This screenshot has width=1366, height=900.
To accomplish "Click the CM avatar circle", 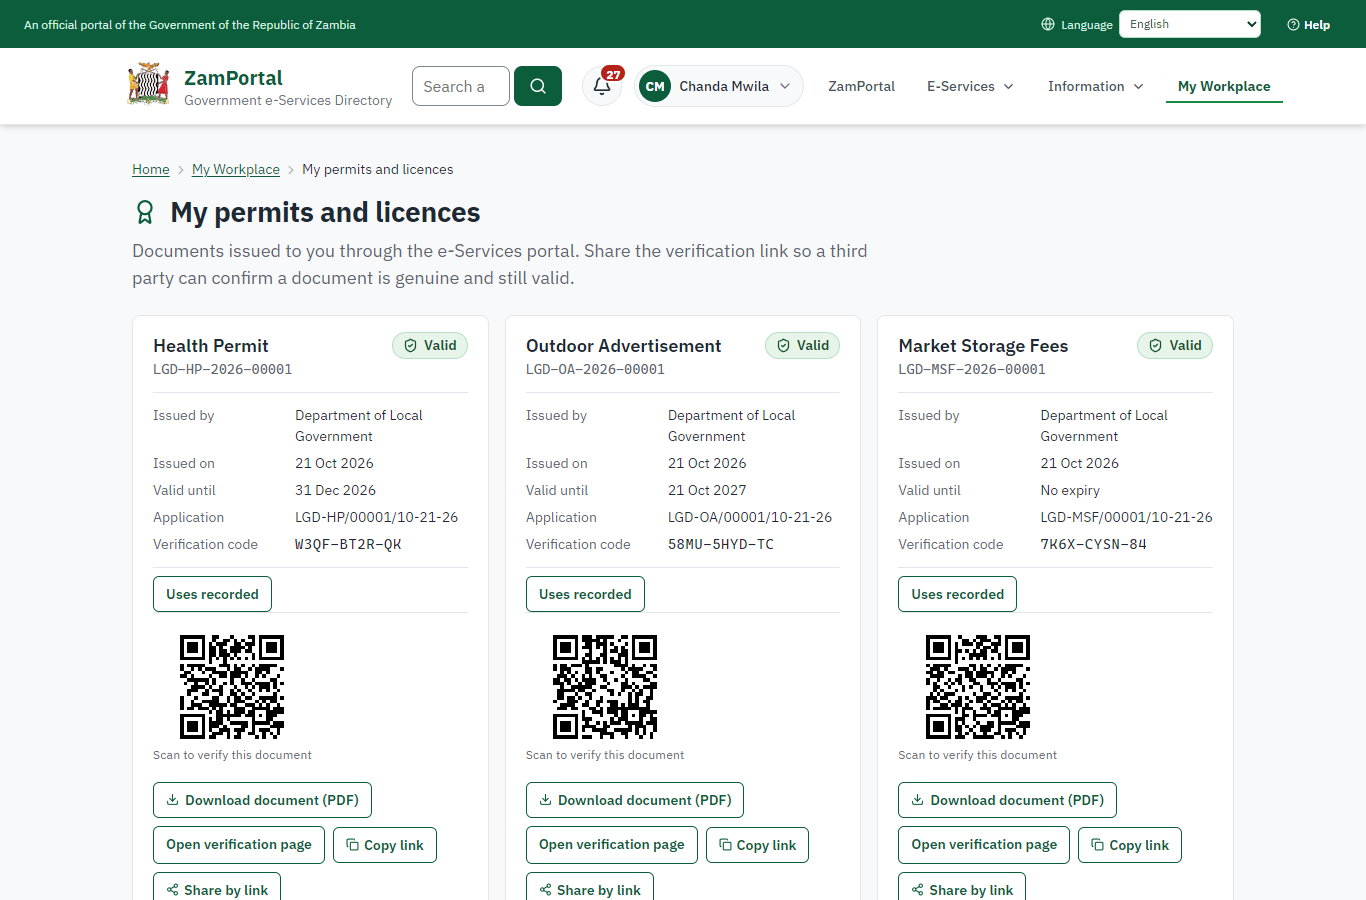I will coord(655,86).
